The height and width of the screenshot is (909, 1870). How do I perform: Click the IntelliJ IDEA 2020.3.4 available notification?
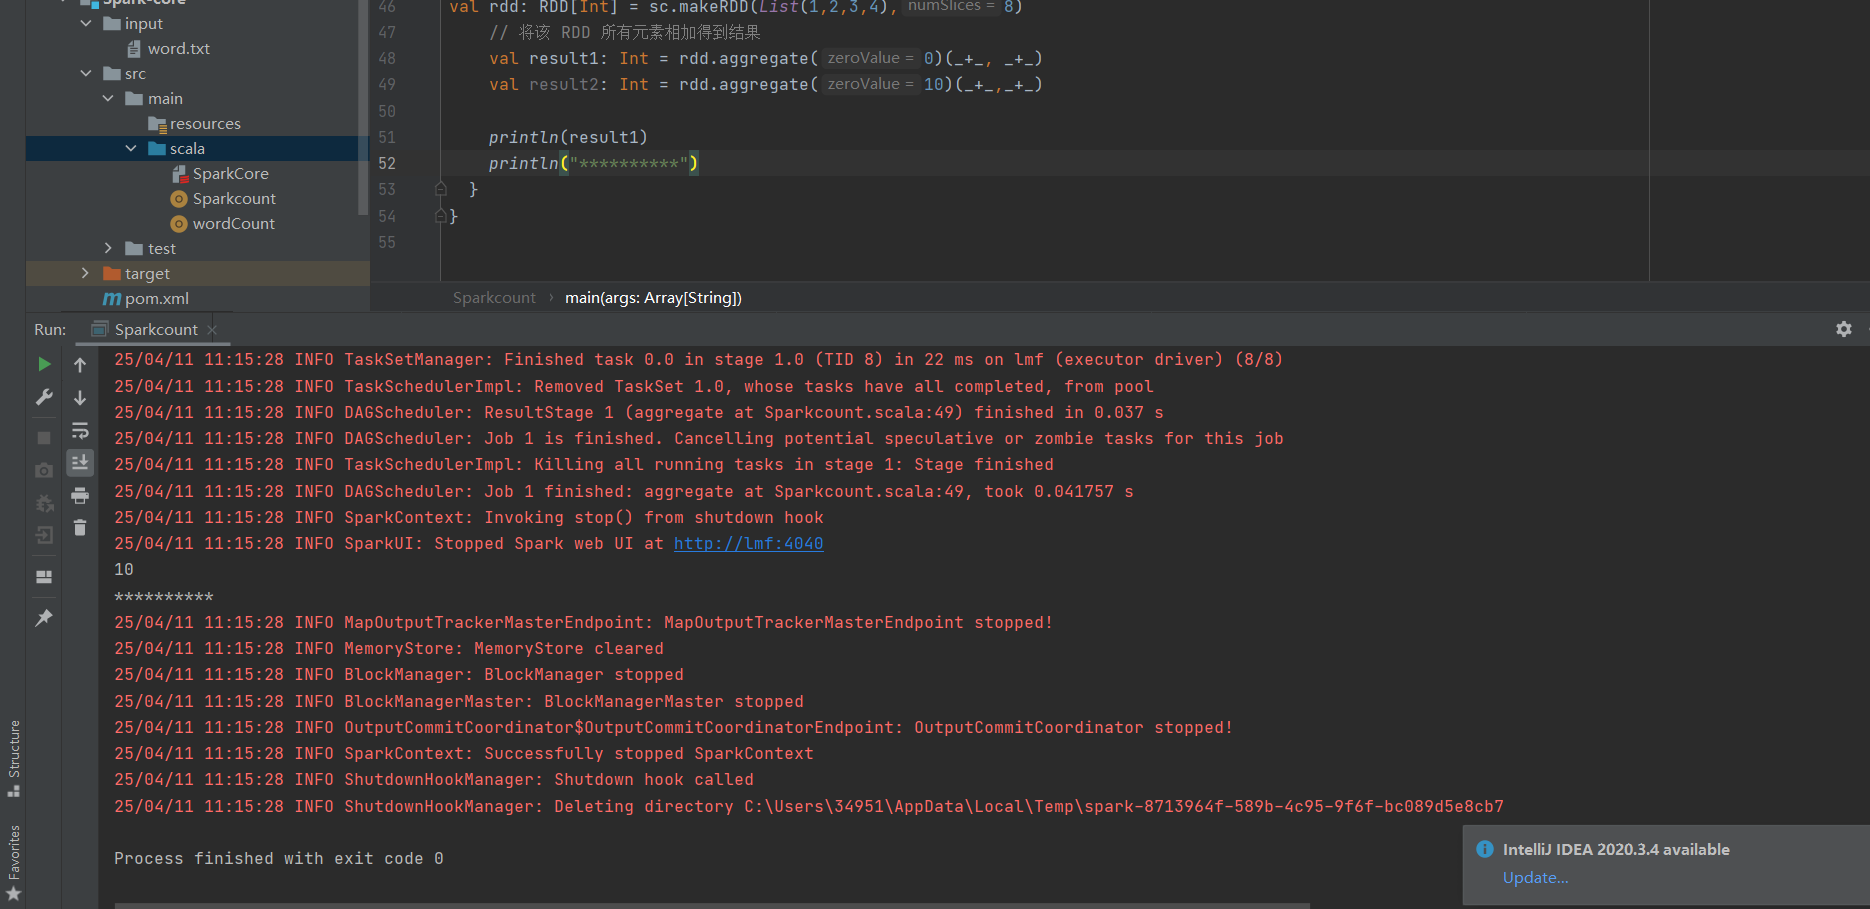[1615, 849]
